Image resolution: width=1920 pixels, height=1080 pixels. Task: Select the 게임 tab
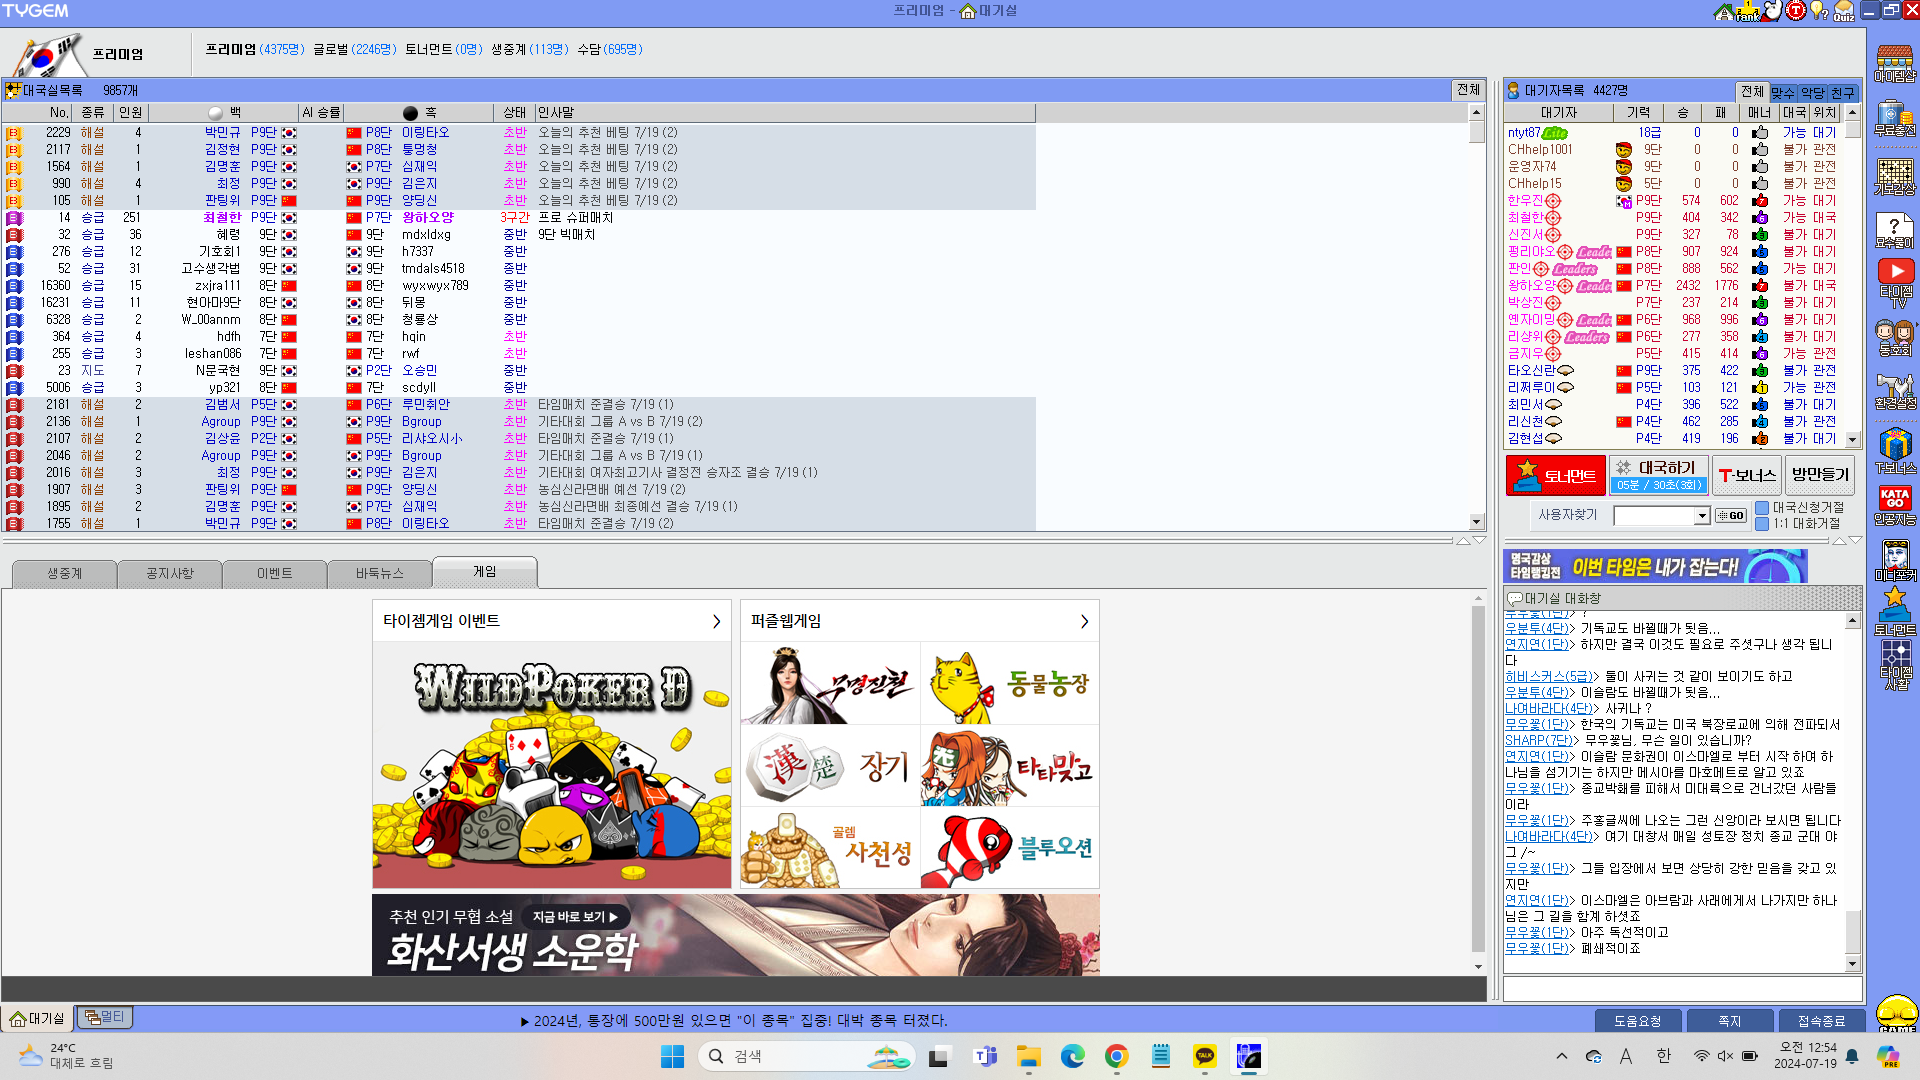click(485, 572)
